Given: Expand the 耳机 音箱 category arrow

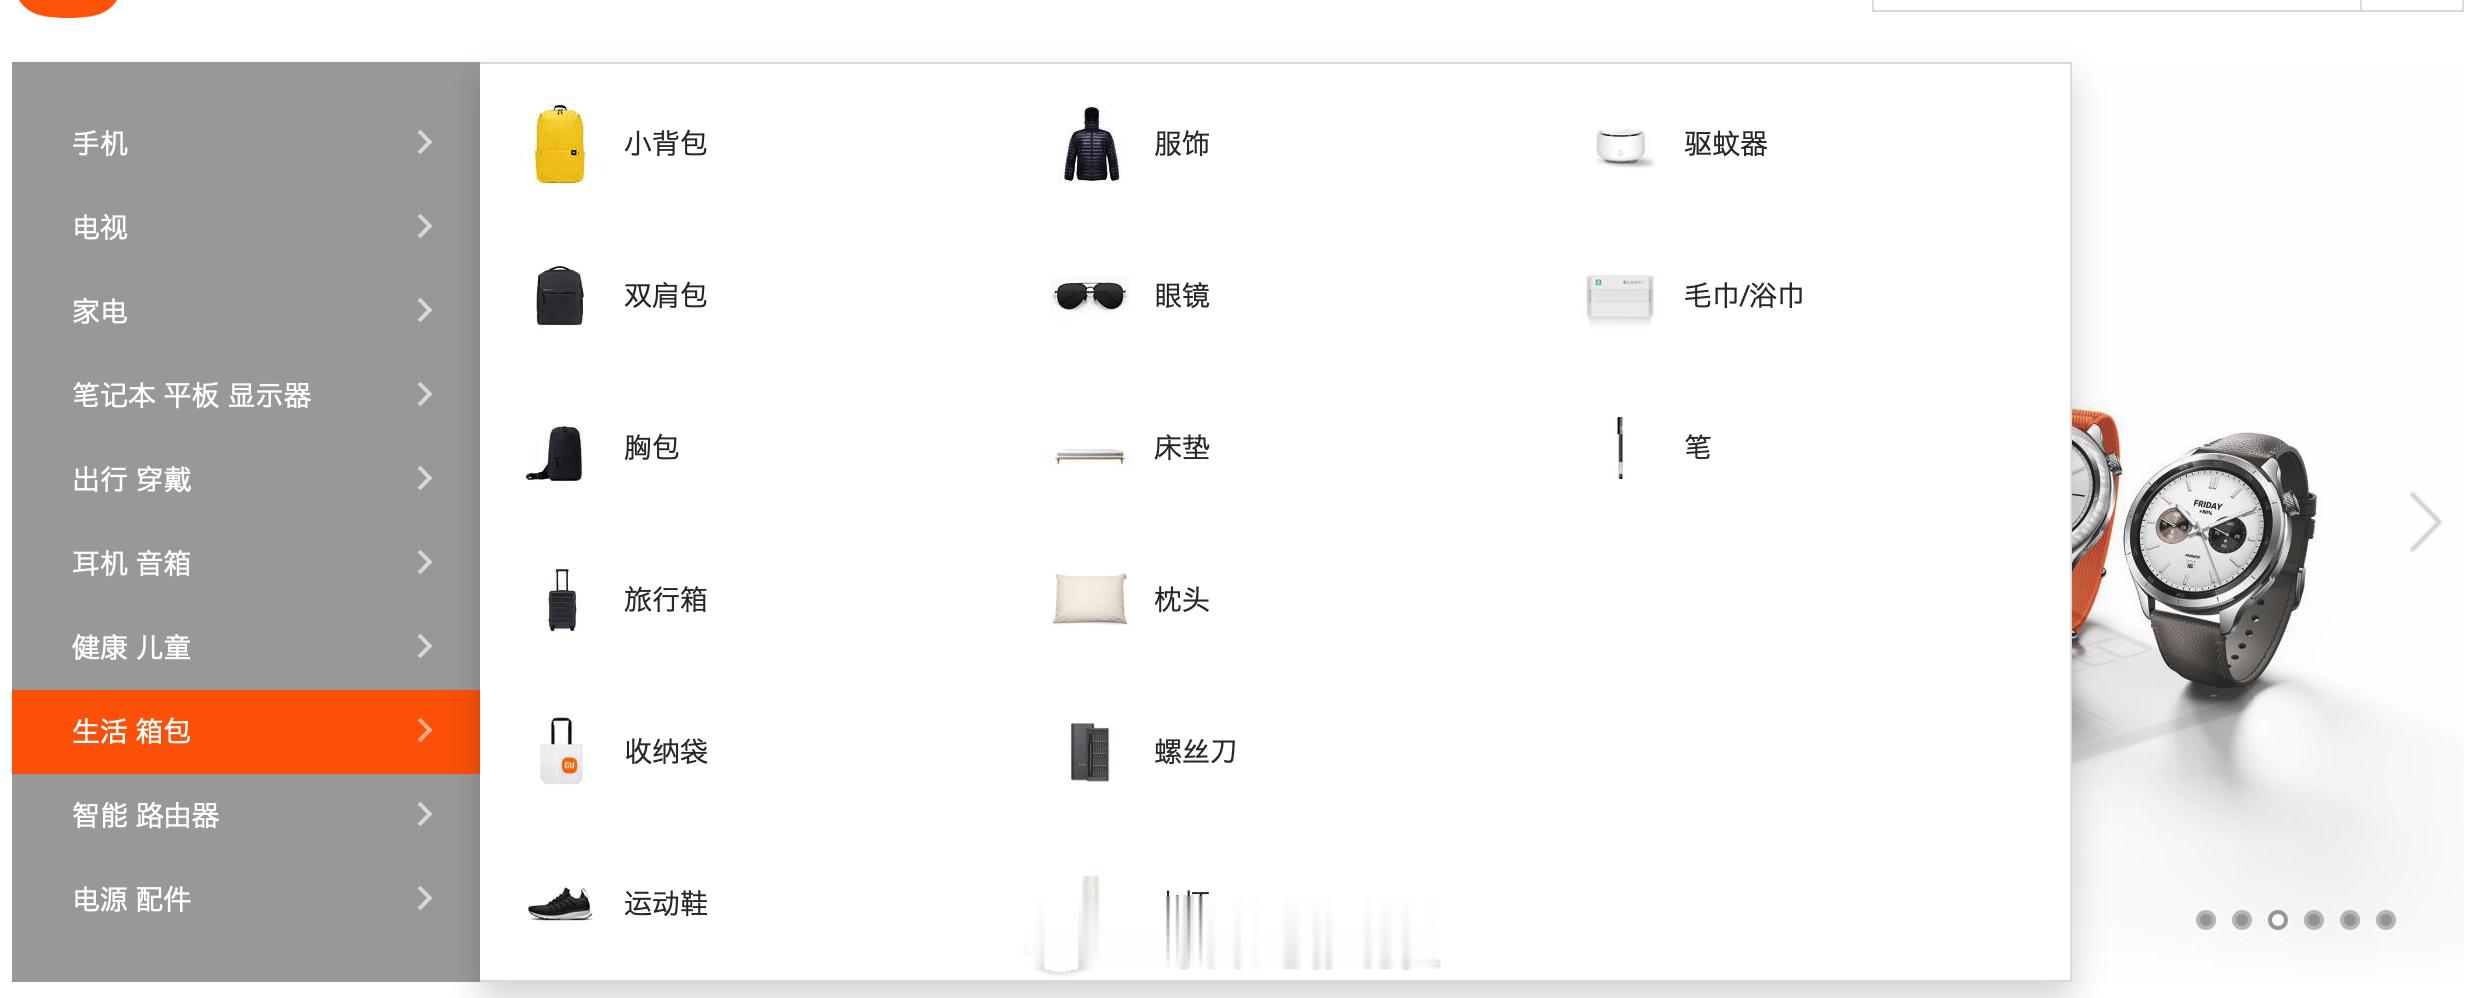Looking at the screenshot, I should point(425,563).
